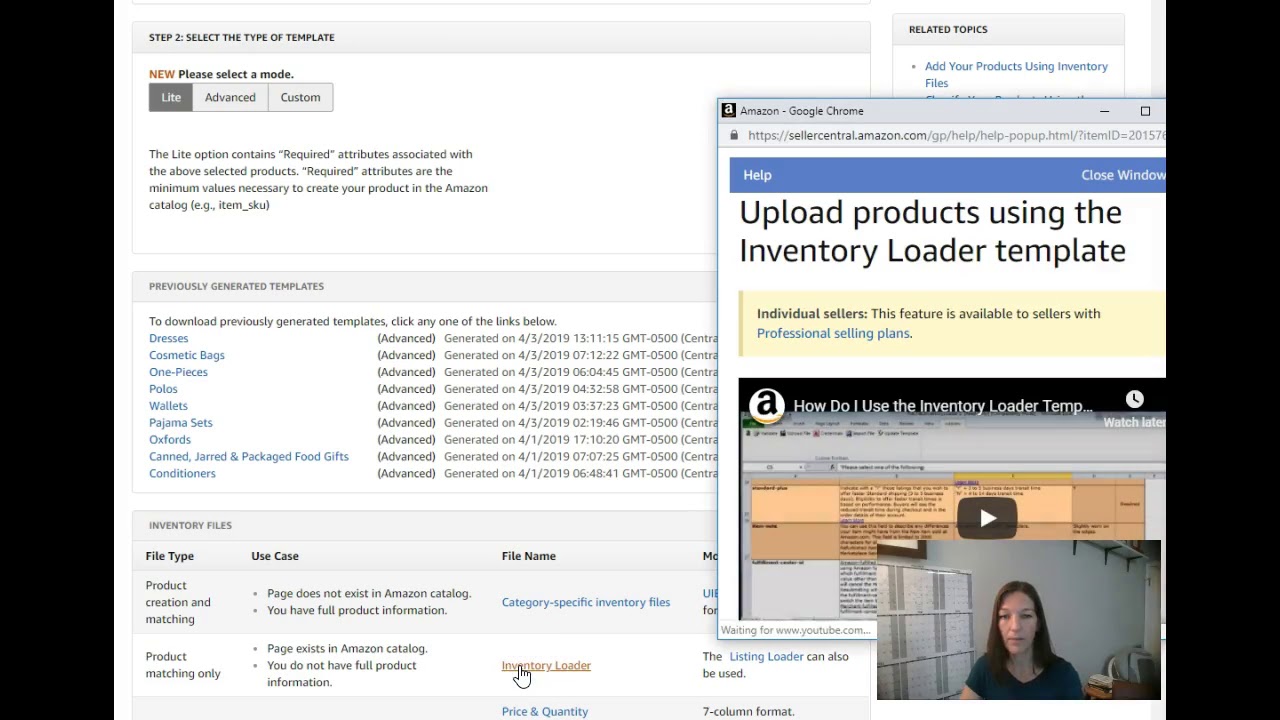Click Close Window in Help popup

coord(1123,175)
